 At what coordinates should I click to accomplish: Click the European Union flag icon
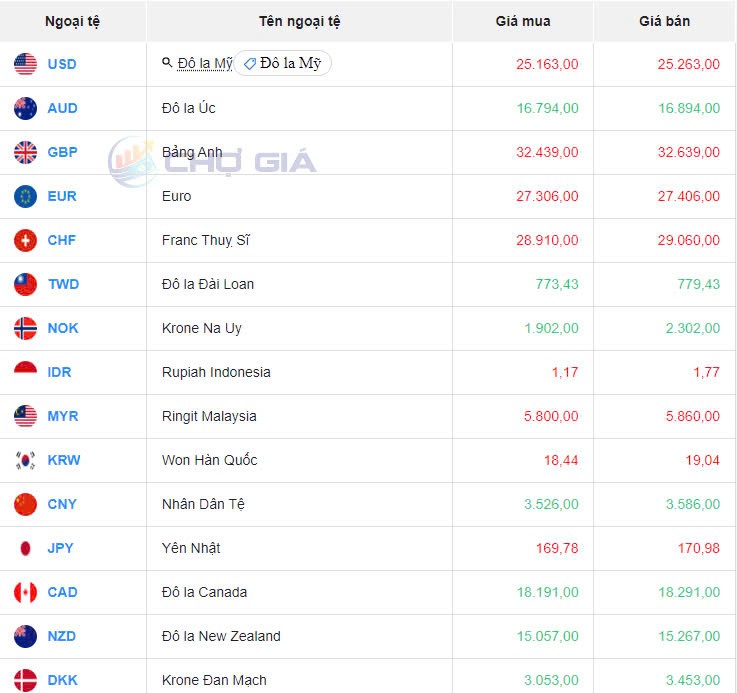[25, 196]
